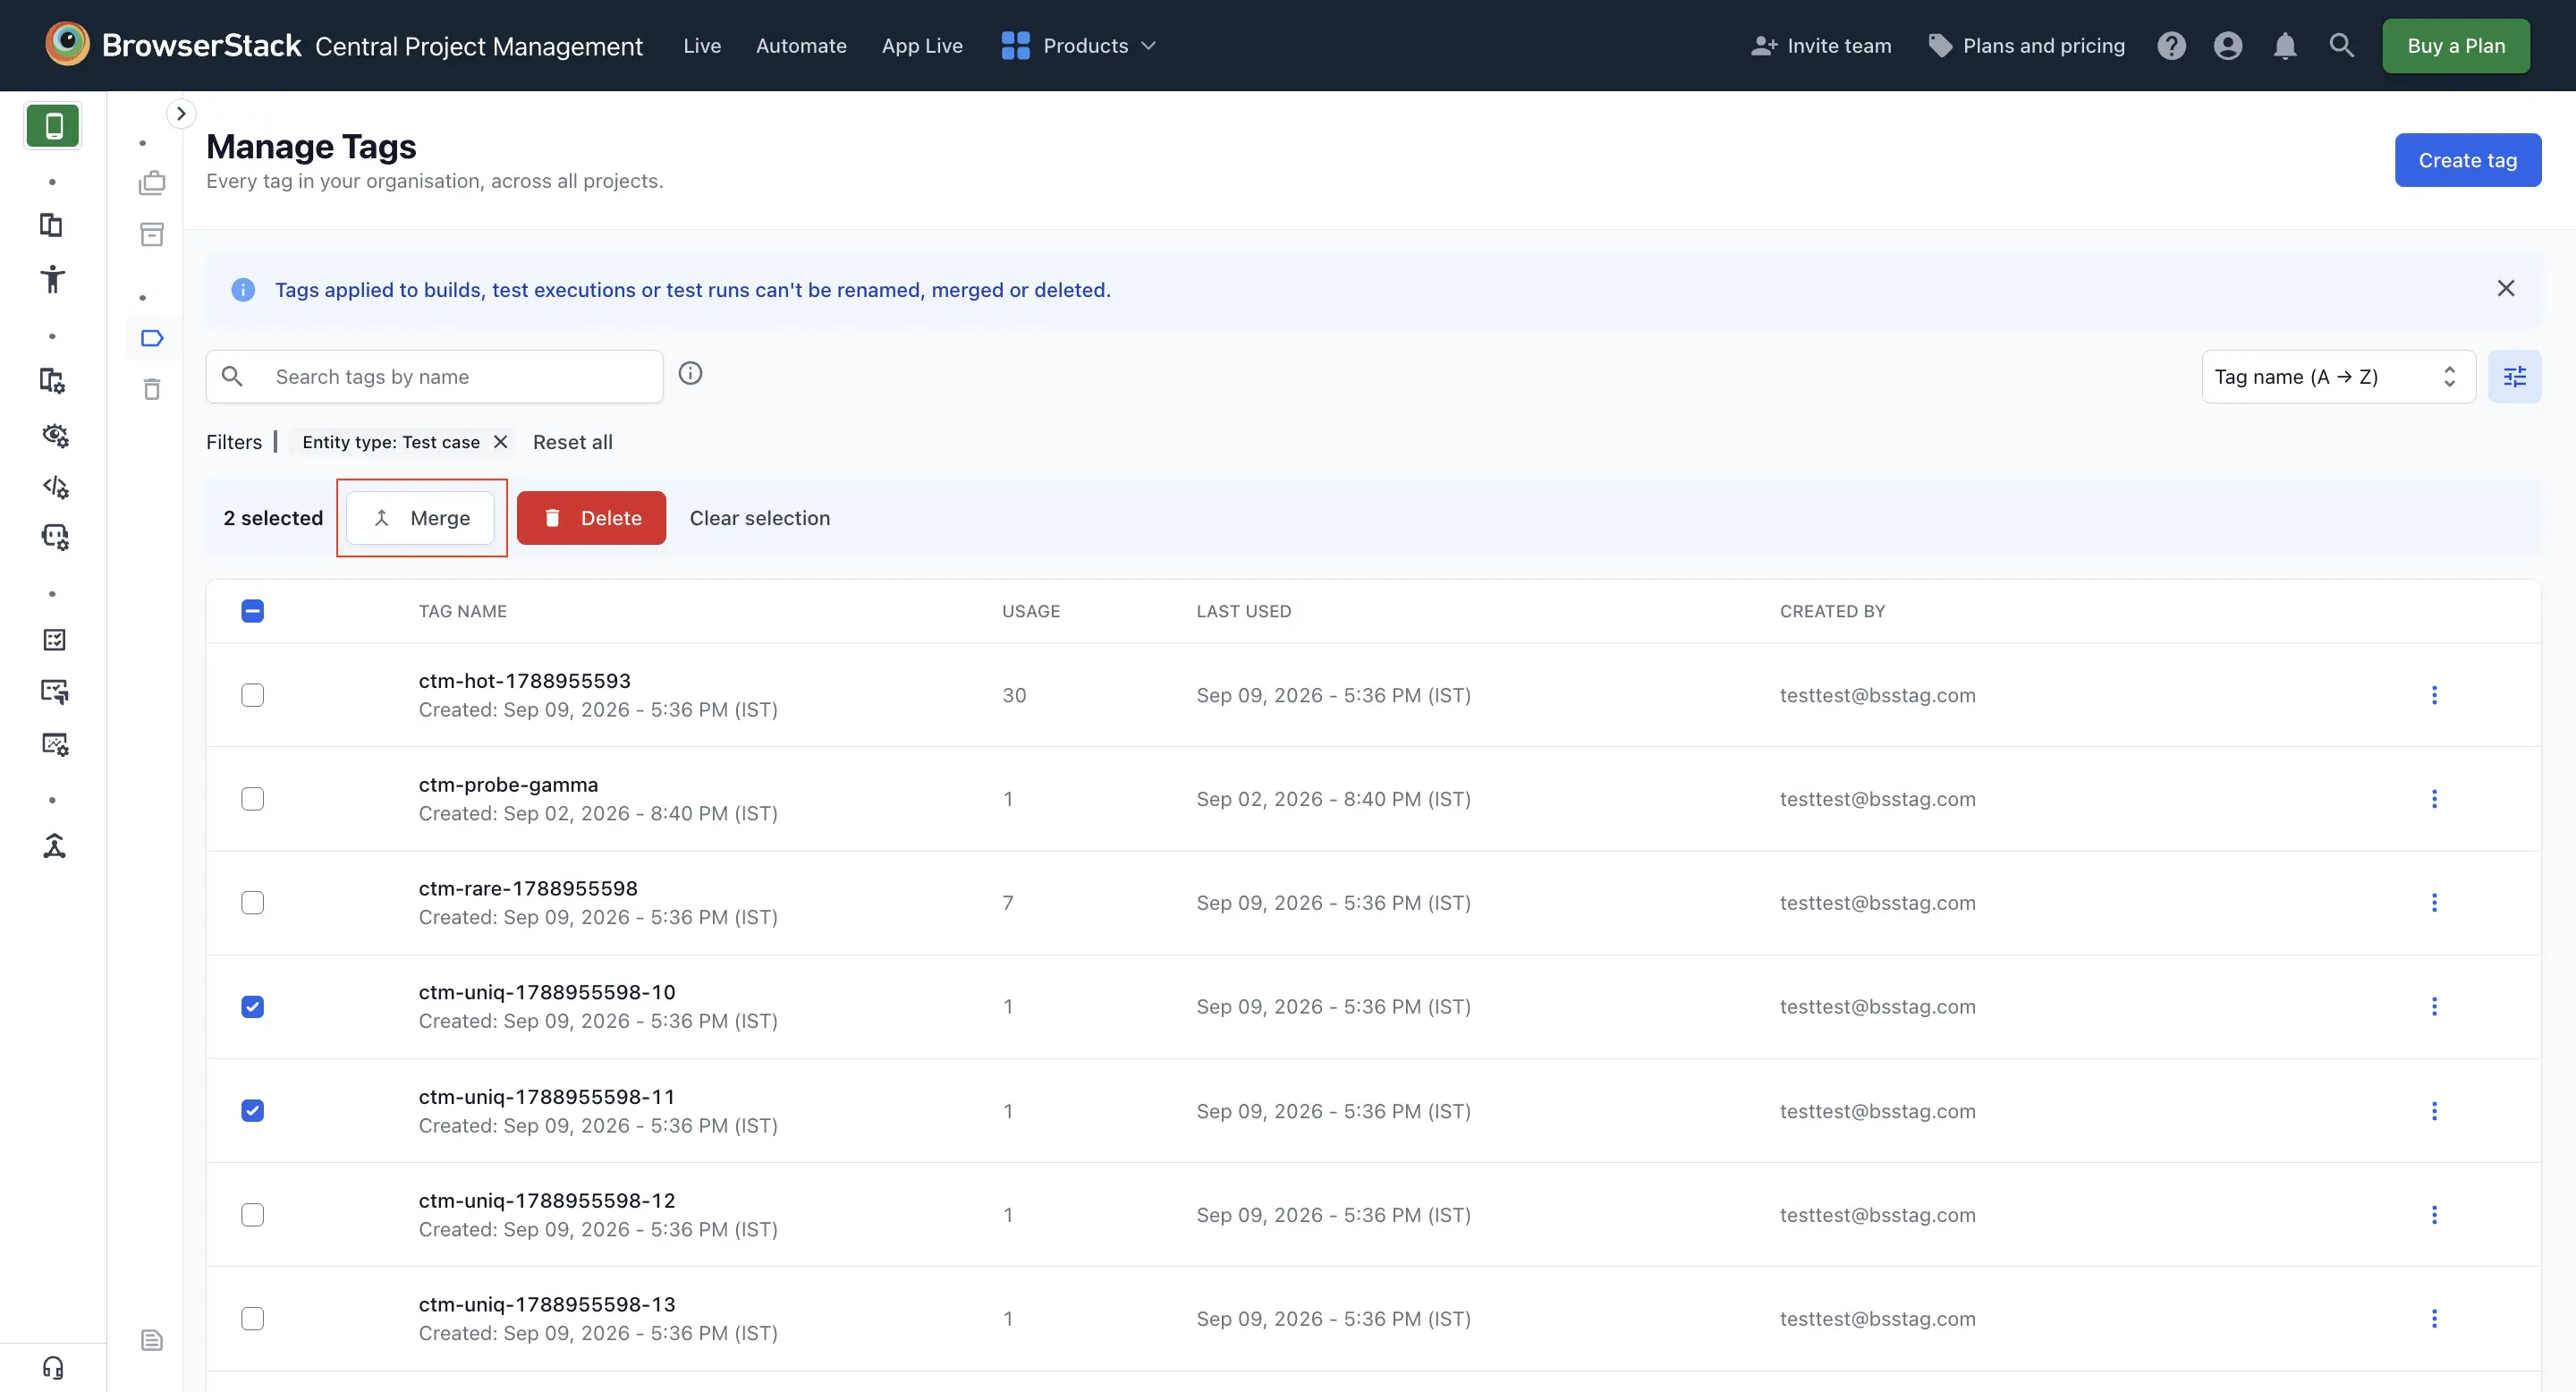Open the accessibility figure sidebar icon
This screenshot has height=1392, width=2576.
[x=53, y=279]
